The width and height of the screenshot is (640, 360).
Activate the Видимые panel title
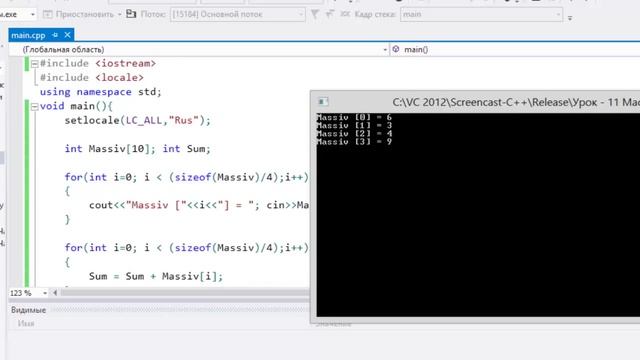(x=28, y=310)
